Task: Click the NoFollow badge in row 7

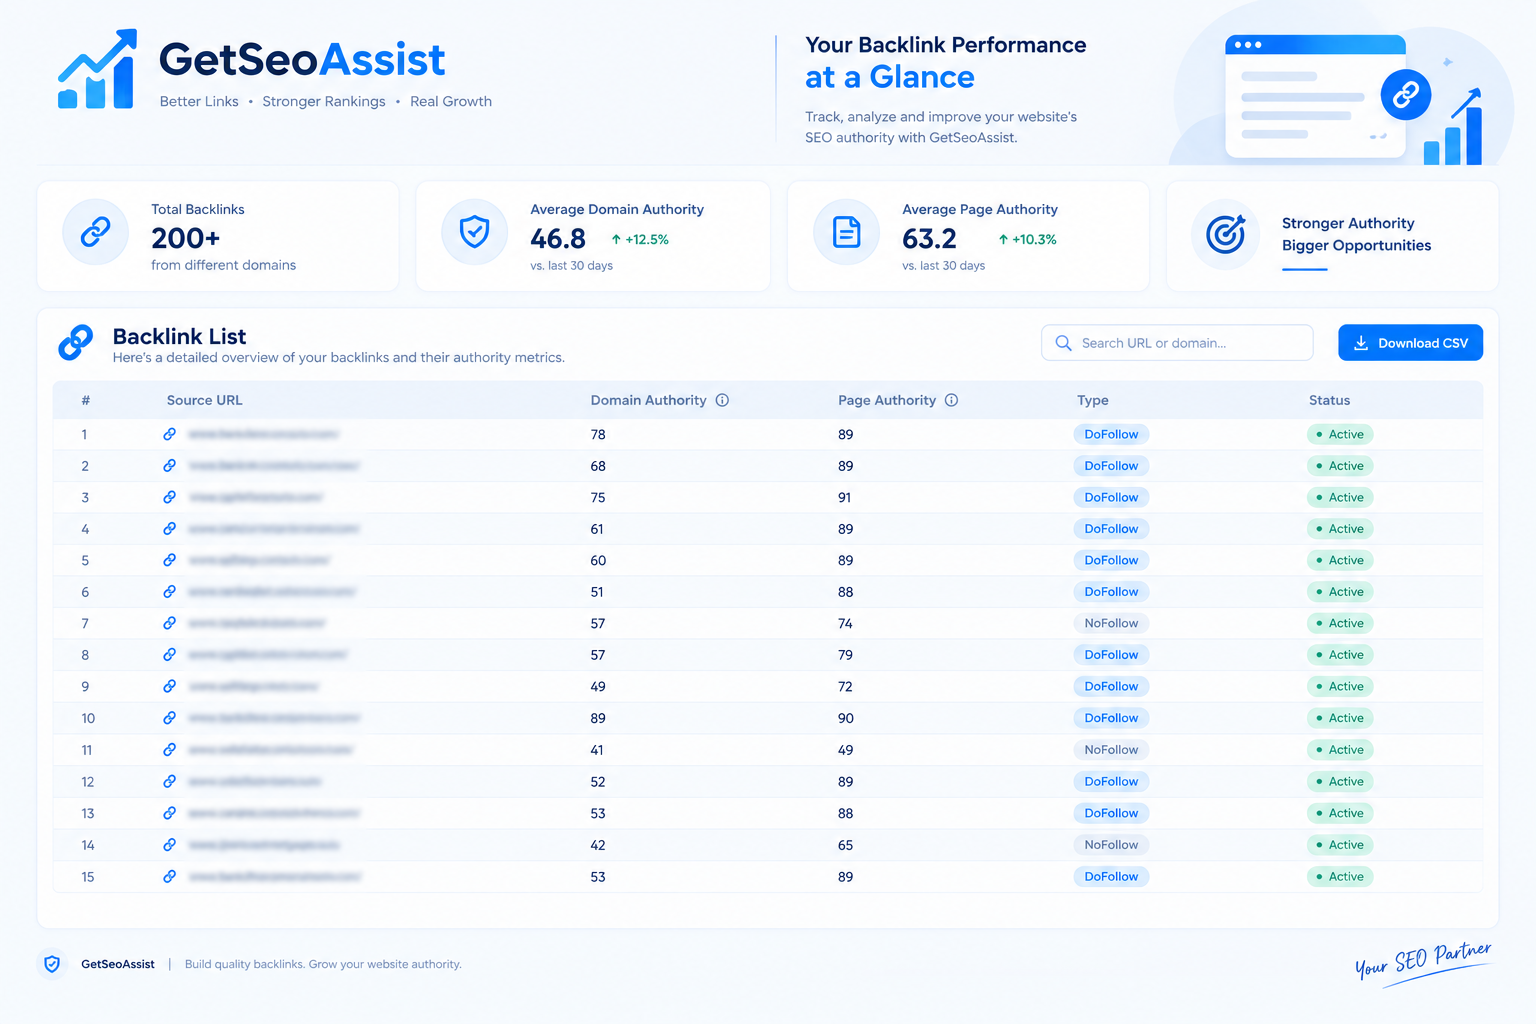Action: coord(1111,623)
